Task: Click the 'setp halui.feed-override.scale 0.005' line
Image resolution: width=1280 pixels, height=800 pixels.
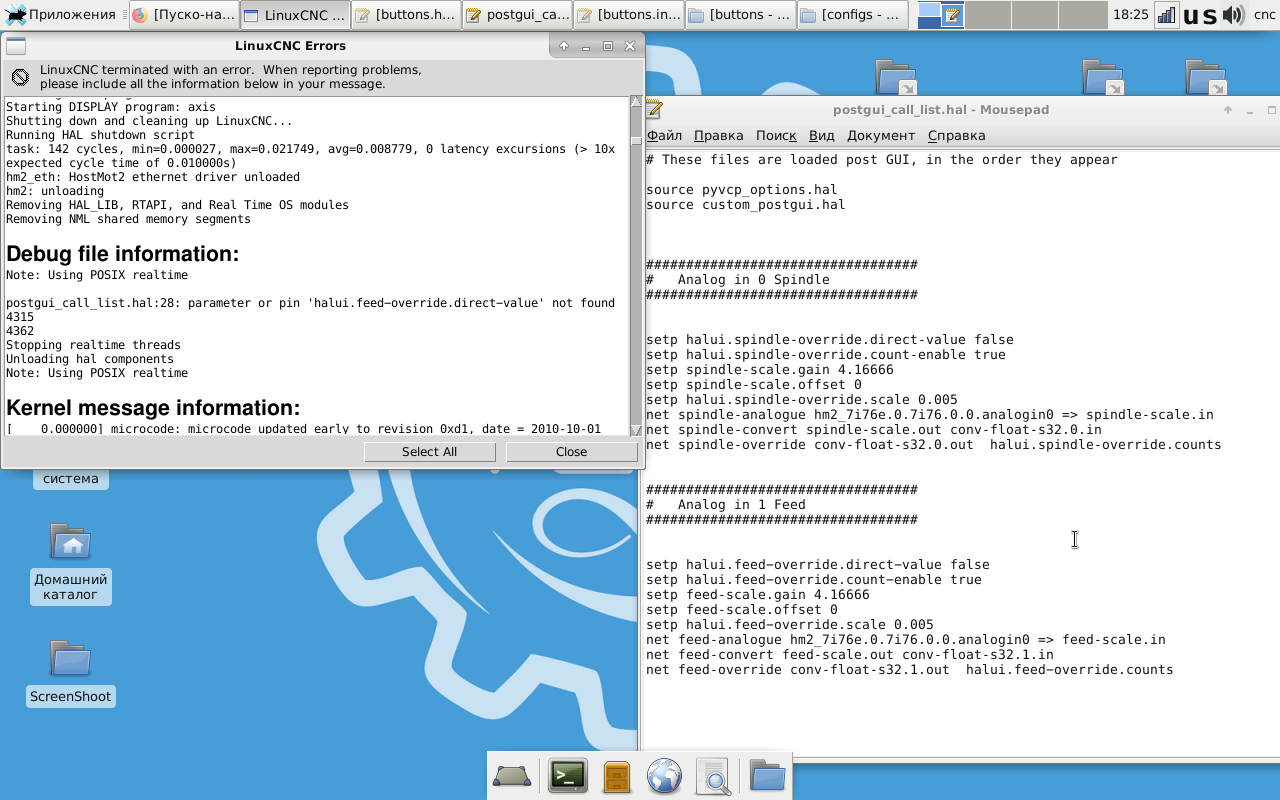Action: point(789,625)
